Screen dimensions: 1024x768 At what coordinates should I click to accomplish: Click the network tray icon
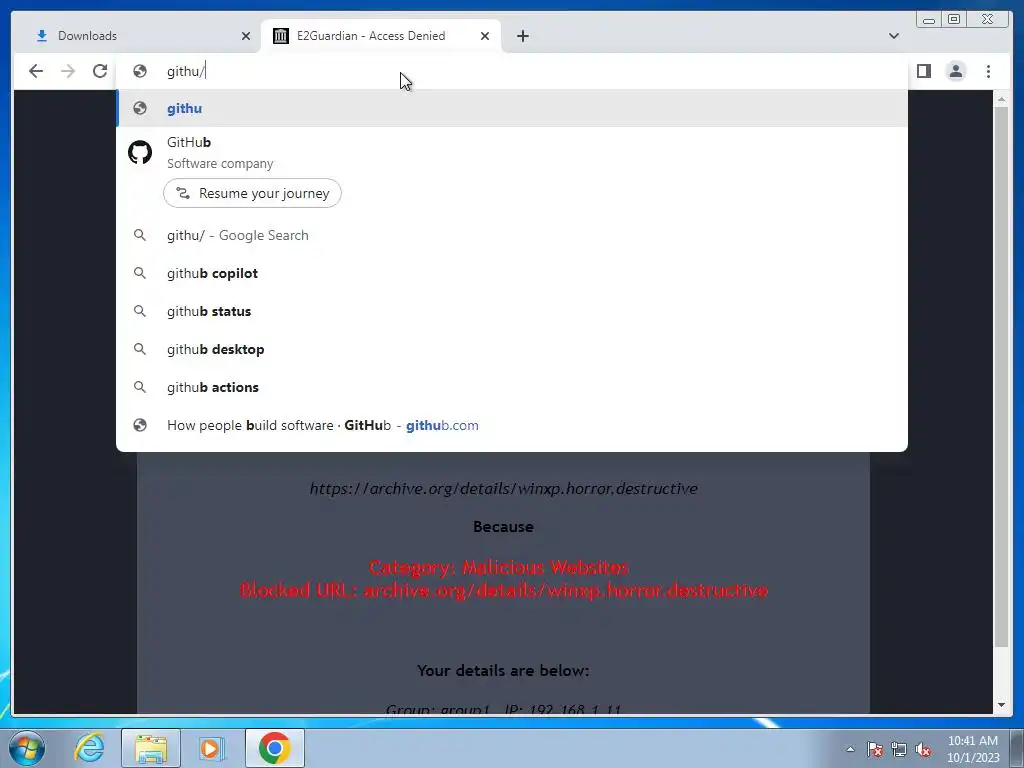[899, 749]
